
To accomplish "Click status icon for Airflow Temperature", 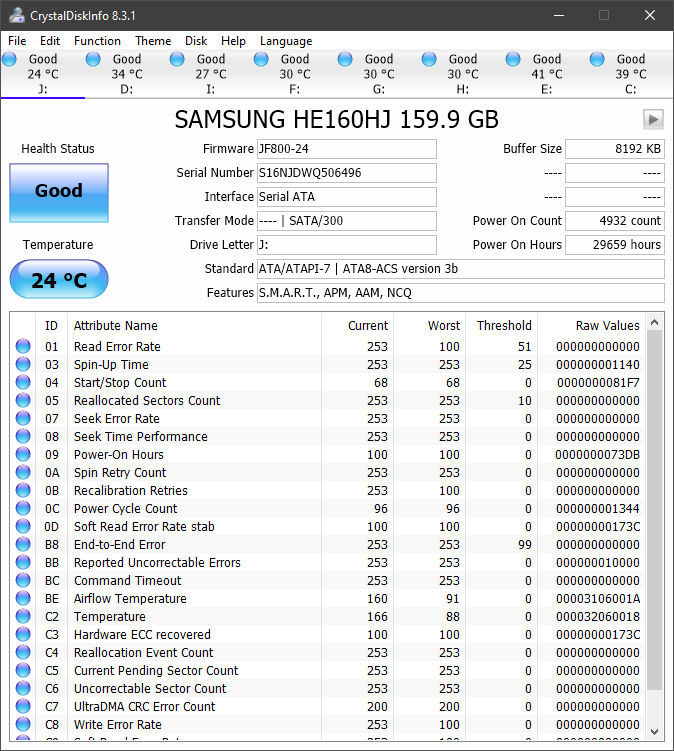I will pyautogui.click(x=23, y=598).
